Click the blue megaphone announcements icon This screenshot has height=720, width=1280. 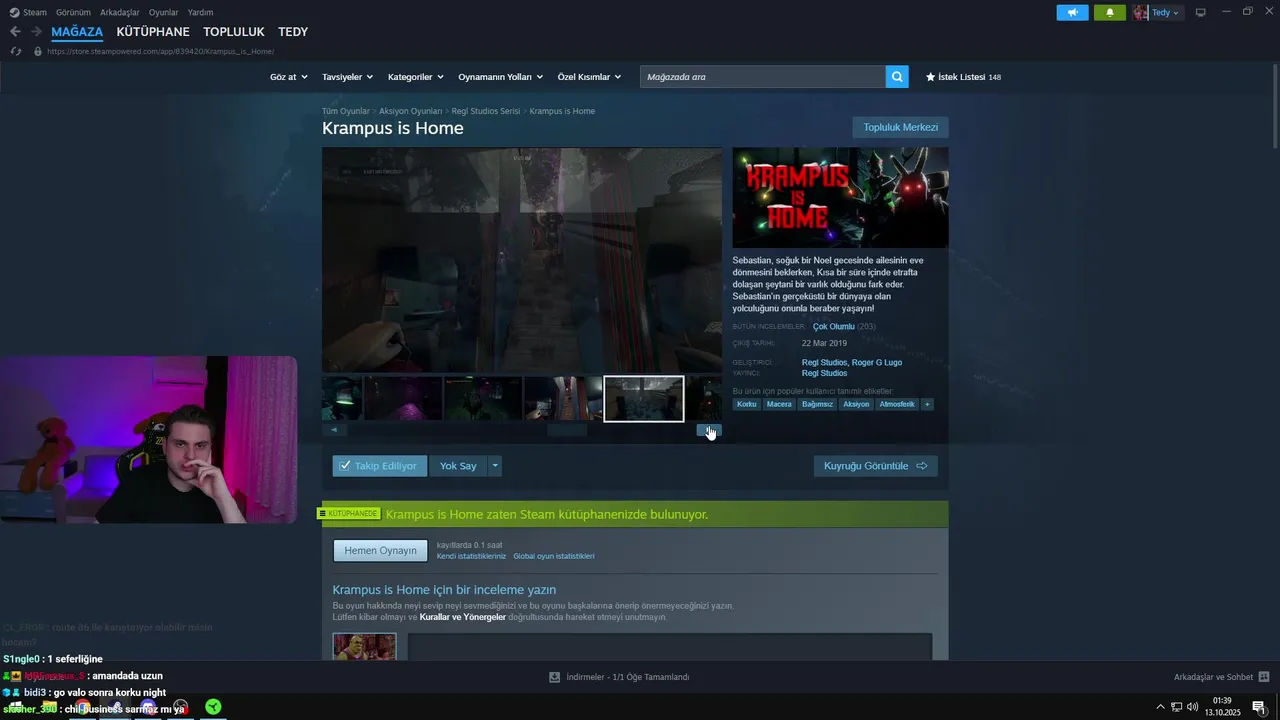click(1072, 13)
